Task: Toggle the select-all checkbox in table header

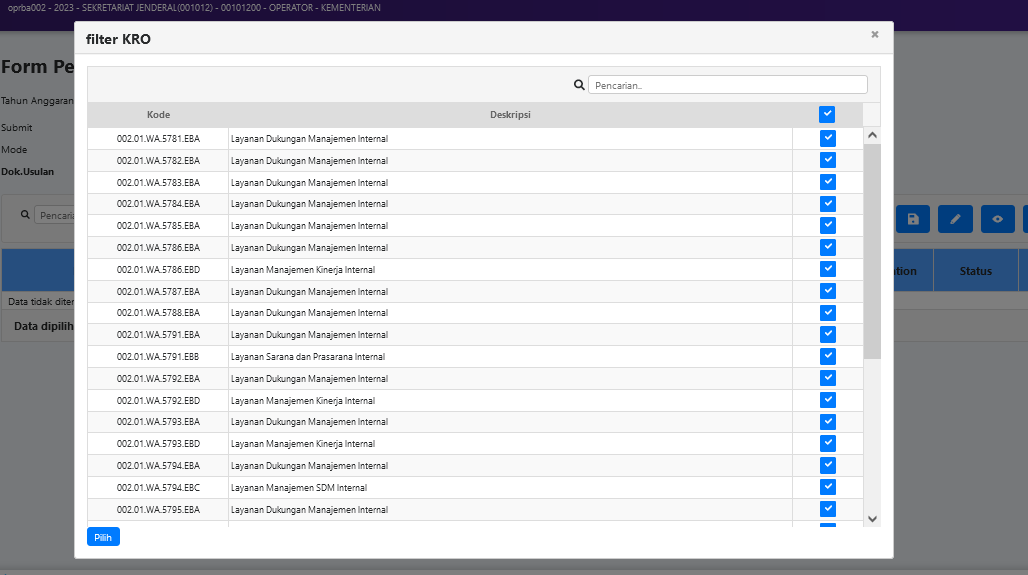Action: point(827,115)
